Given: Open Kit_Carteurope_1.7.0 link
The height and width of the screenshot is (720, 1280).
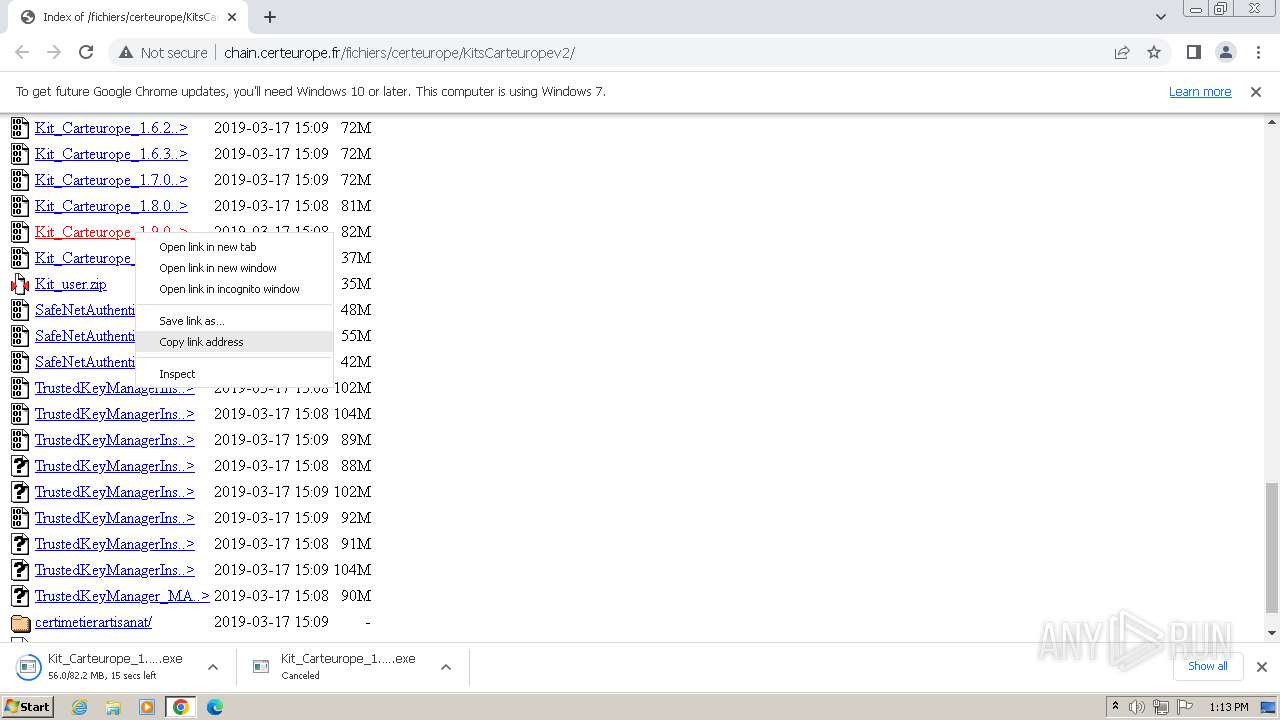Looking at the screenshot, I should point(111,180).
